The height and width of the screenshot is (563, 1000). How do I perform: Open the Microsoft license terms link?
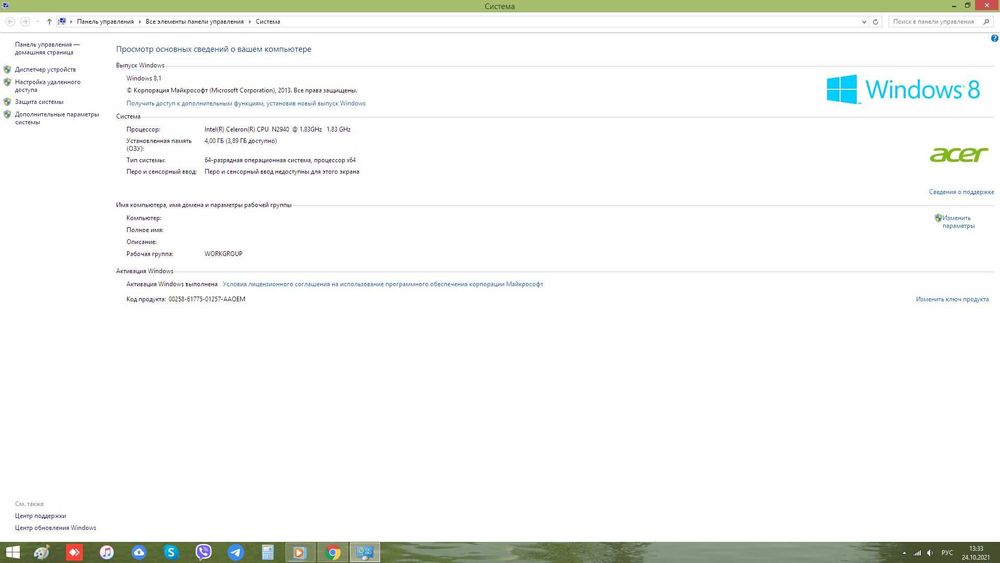(383, 284)
